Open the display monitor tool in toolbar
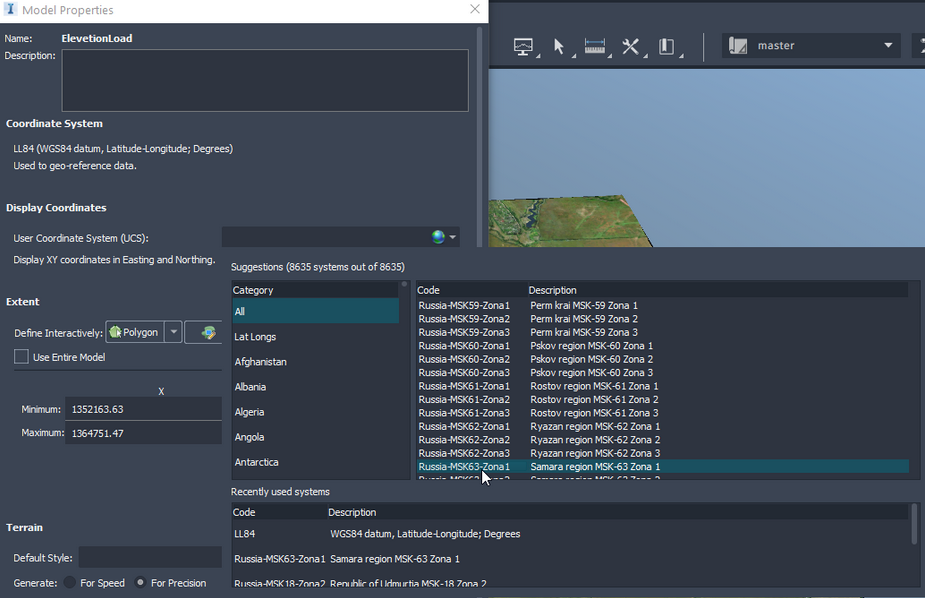The height and width of the screenshot is (598, 925). (x=523, y=46)
